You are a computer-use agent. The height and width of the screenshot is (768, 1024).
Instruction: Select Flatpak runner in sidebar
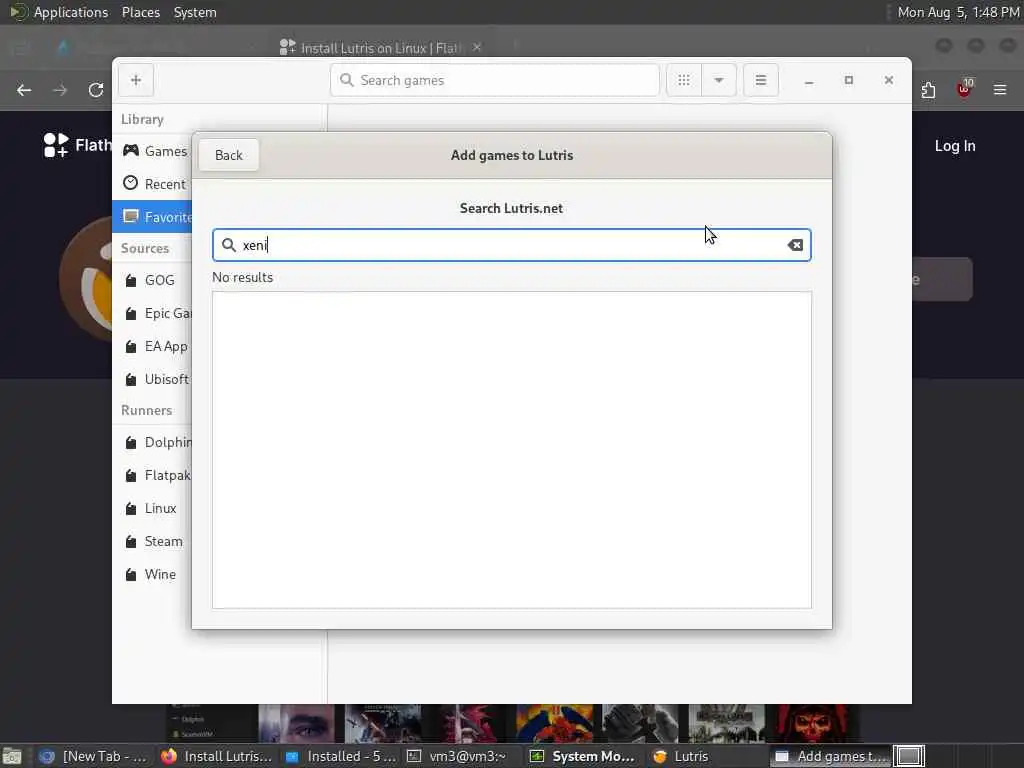point(153,475)
